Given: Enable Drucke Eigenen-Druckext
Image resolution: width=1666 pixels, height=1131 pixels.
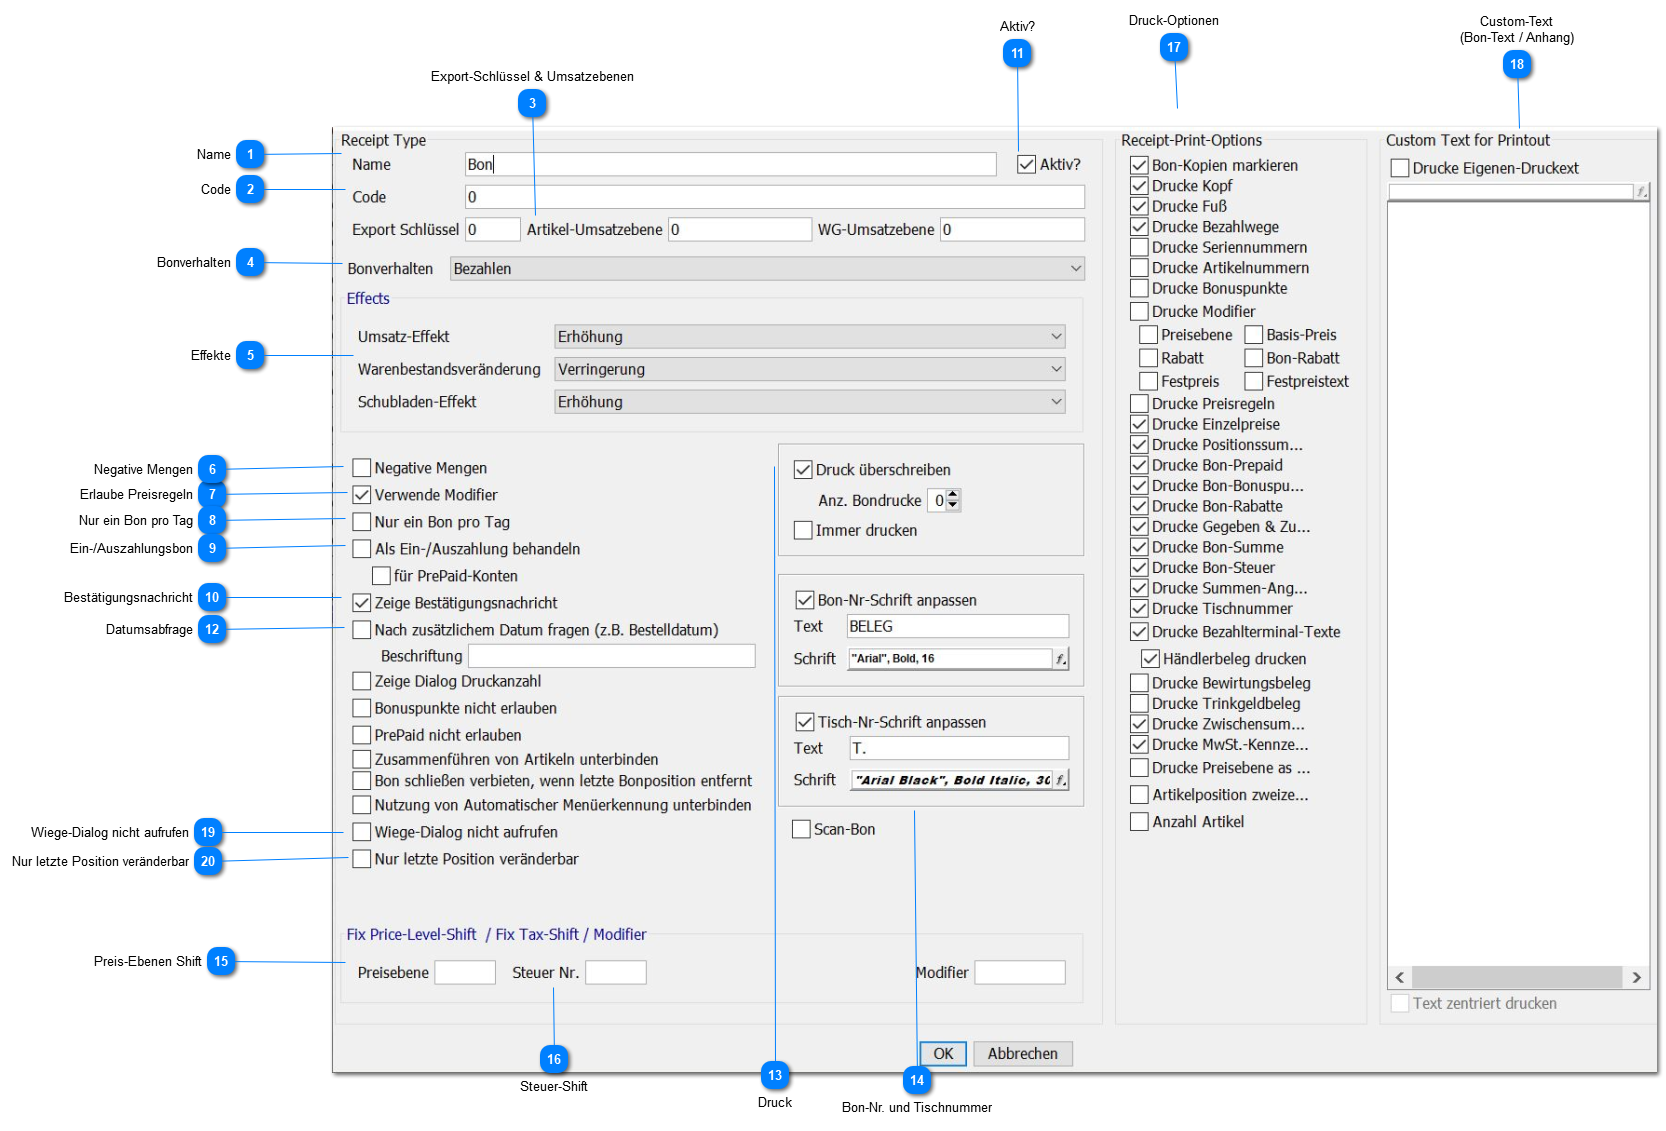Looking at the screenshot, I should click(x=1400, y=168).
